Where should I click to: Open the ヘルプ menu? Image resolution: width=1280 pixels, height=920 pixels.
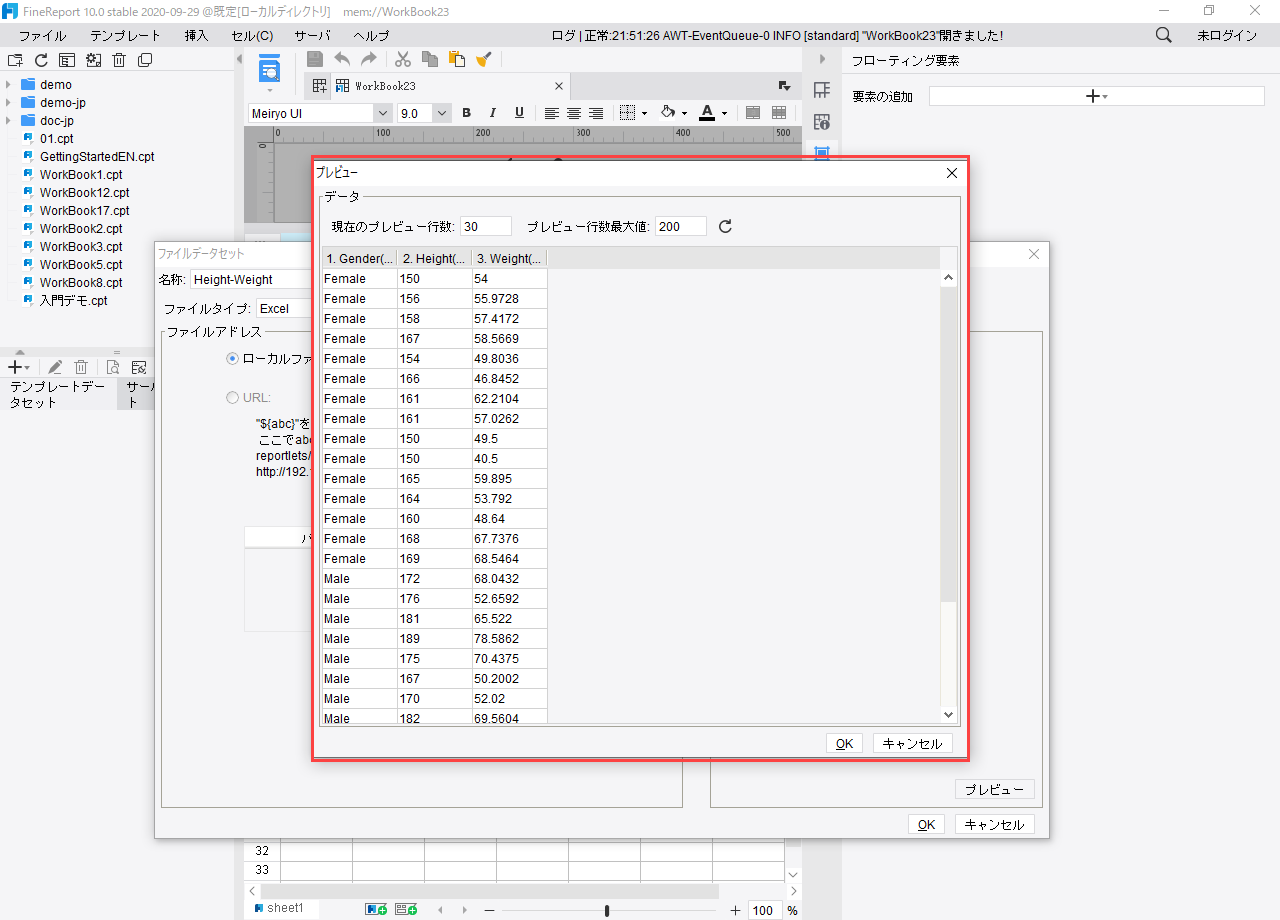point(371,35)
